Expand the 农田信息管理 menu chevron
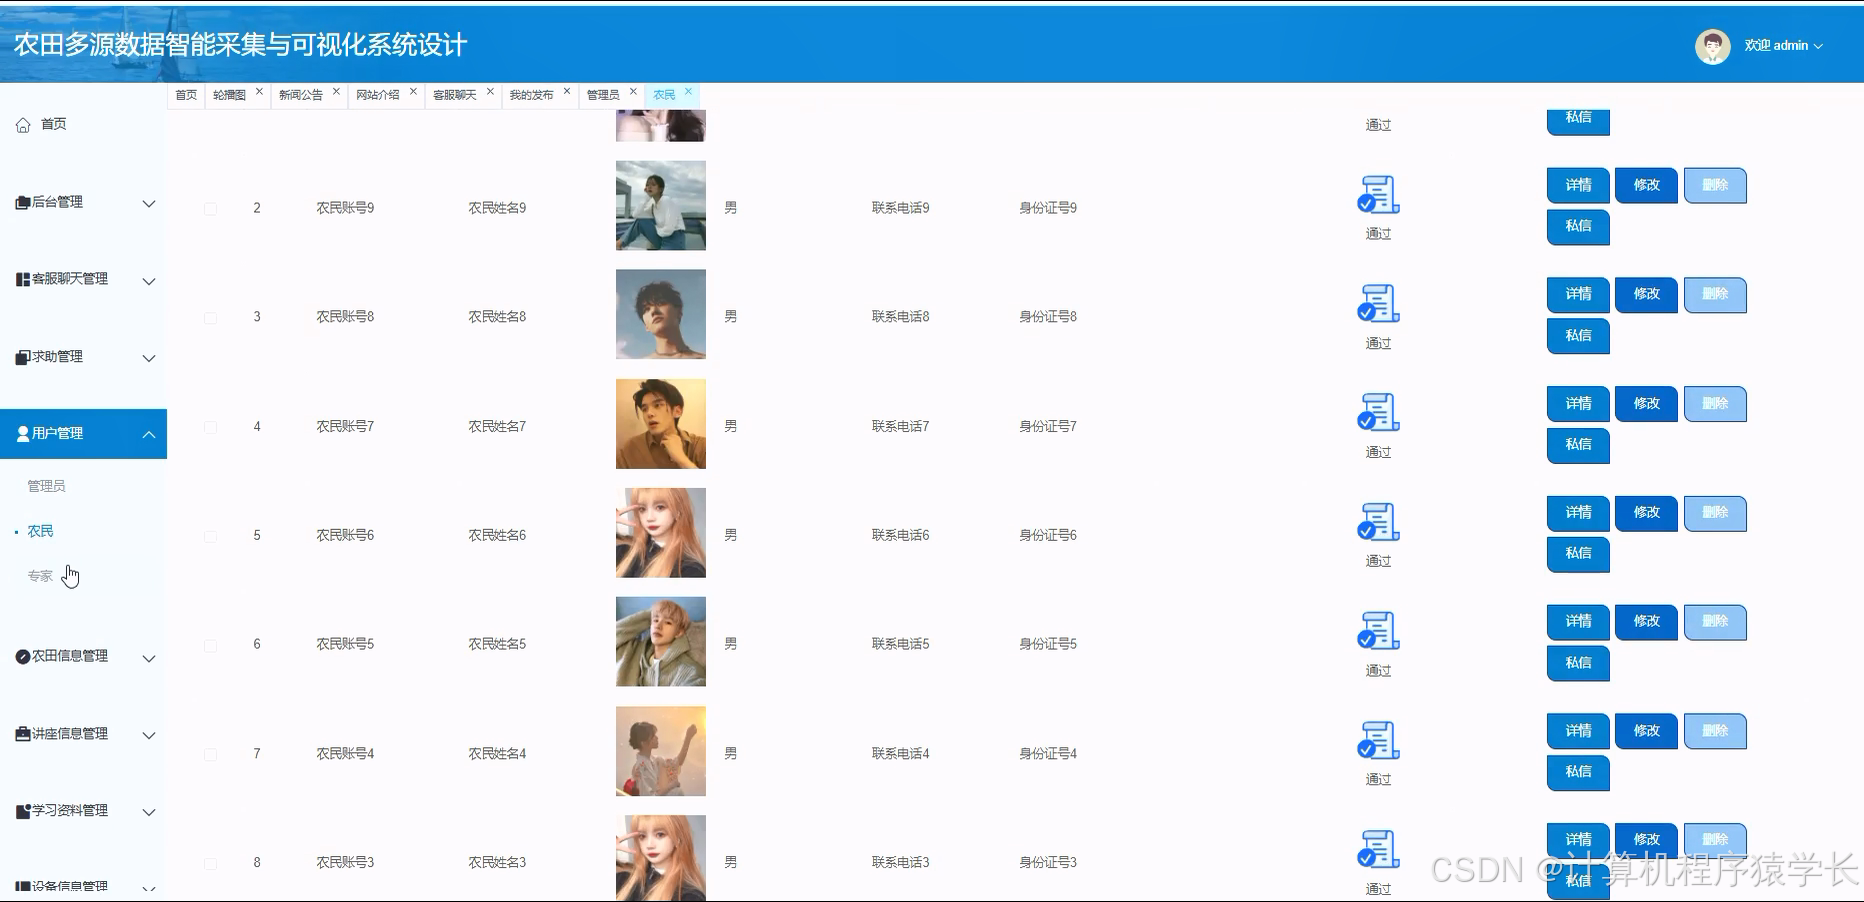The width and height of the screenshot is (1864, 902). click(x=149, y=658)
